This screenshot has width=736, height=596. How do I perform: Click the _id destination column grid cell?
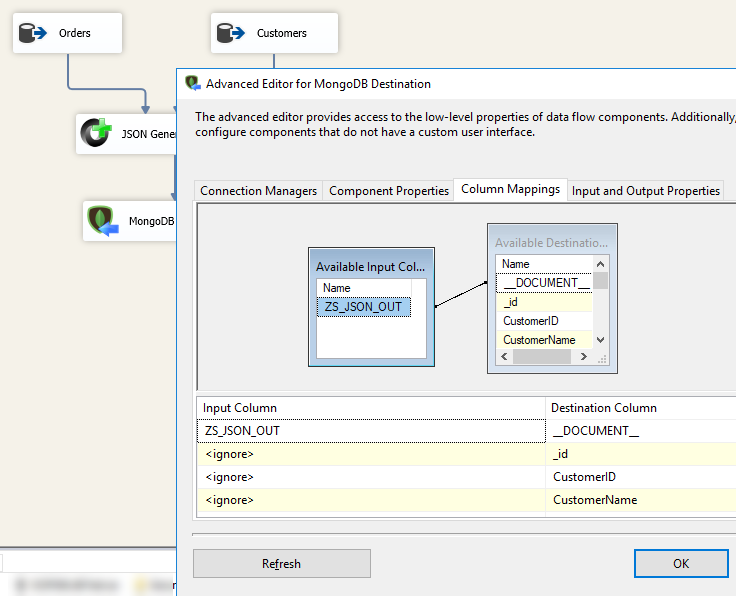tap(641, 454)
